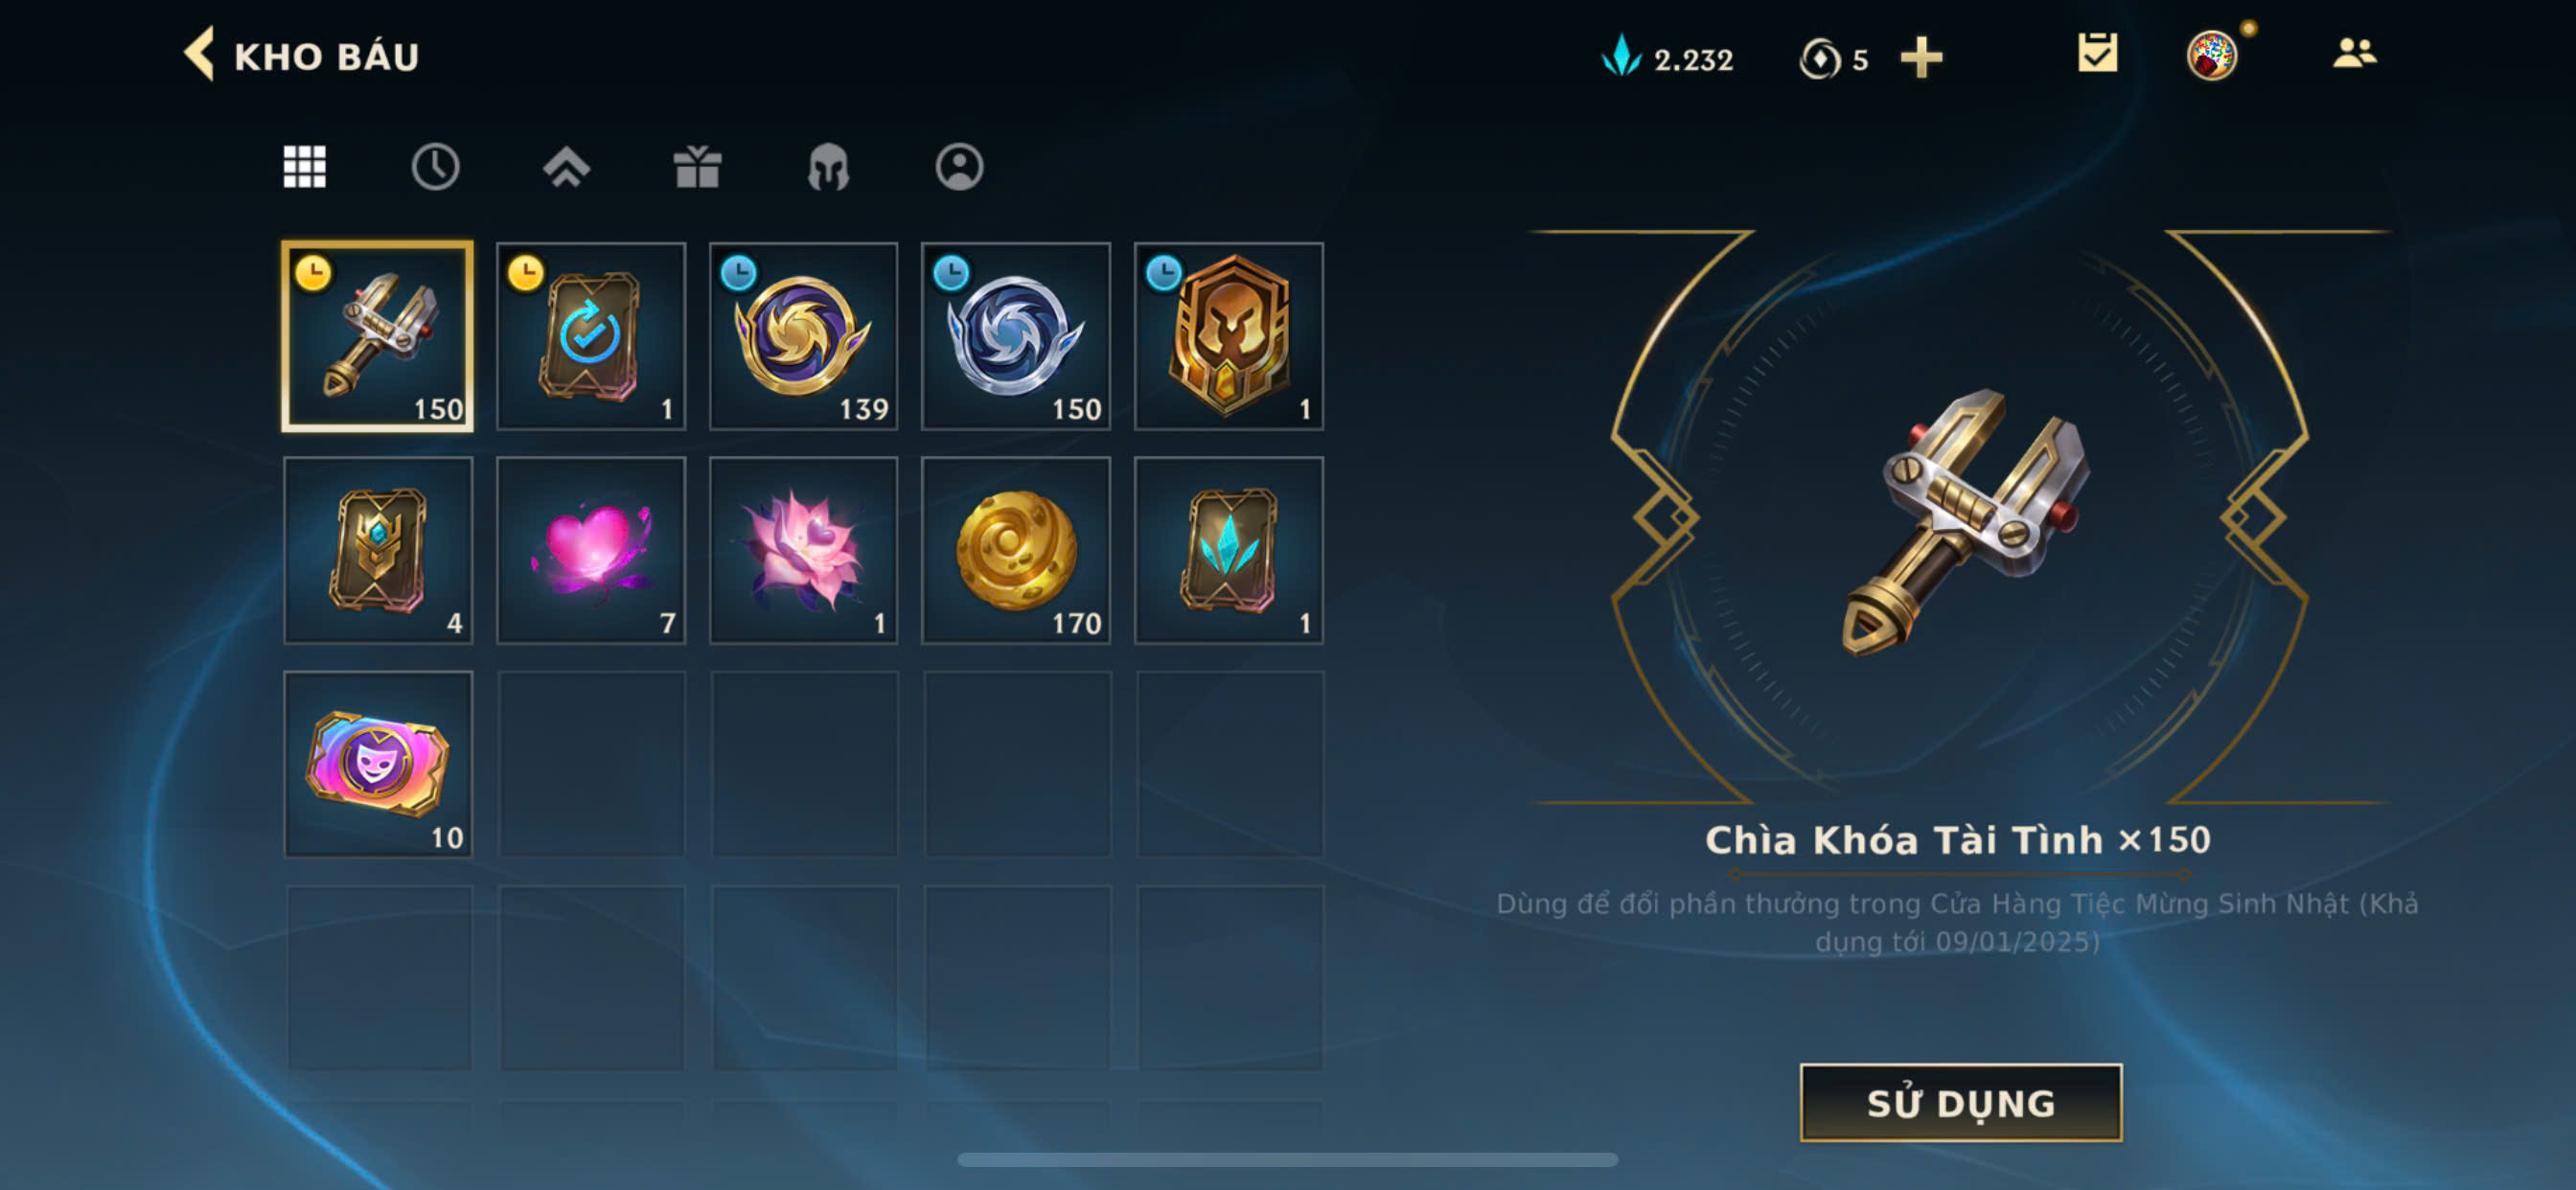The image size is (2576, 1190).
Task: Select the all-items grid filter tab
Action: tap(304, 166)
